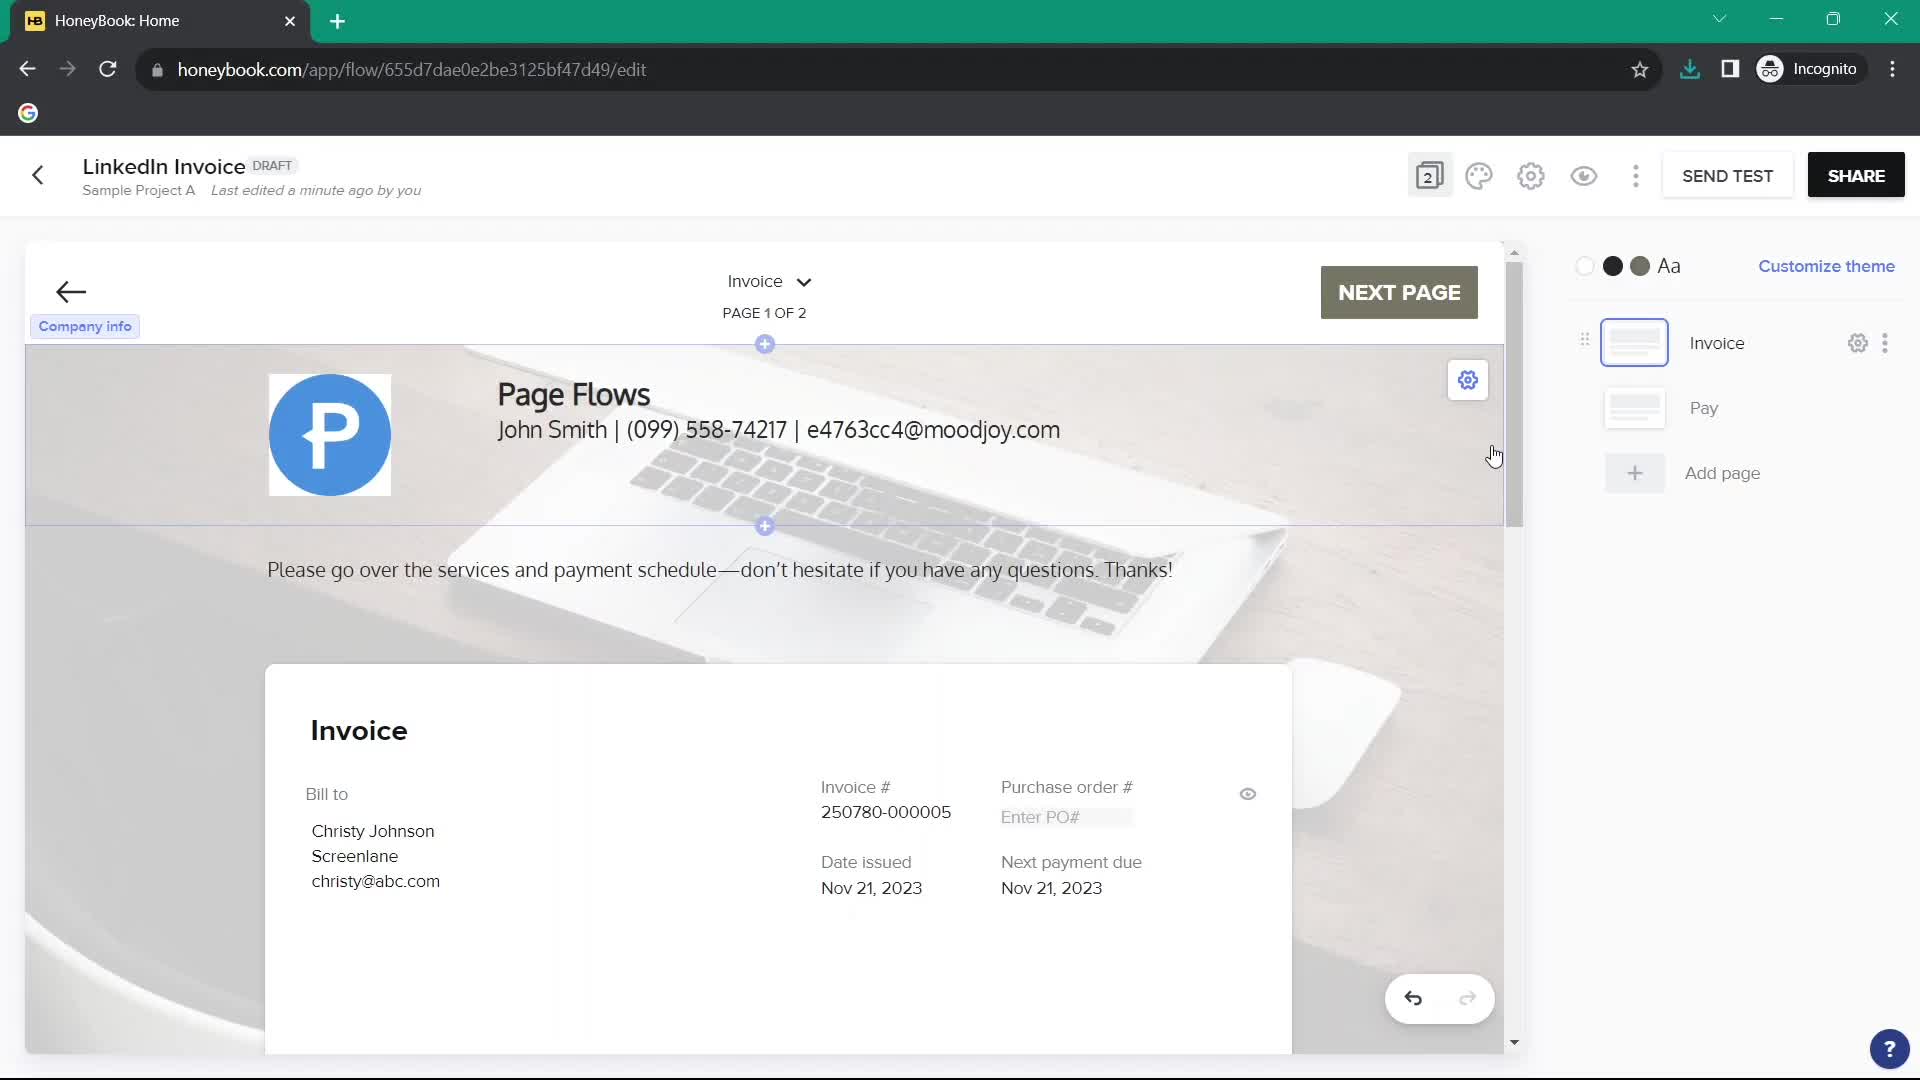Click the redo arrow button
Image resolution: width=1920 pixels, height=1080 pixels.
coord(1466,998)
